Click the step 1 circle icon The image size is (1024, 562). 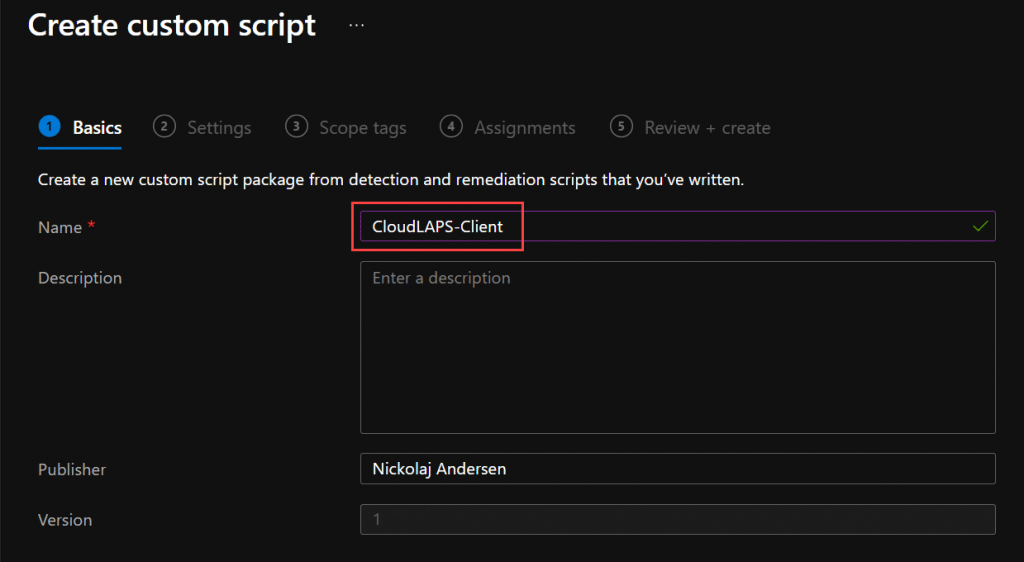pyautogui.click(x=50, y=126)
